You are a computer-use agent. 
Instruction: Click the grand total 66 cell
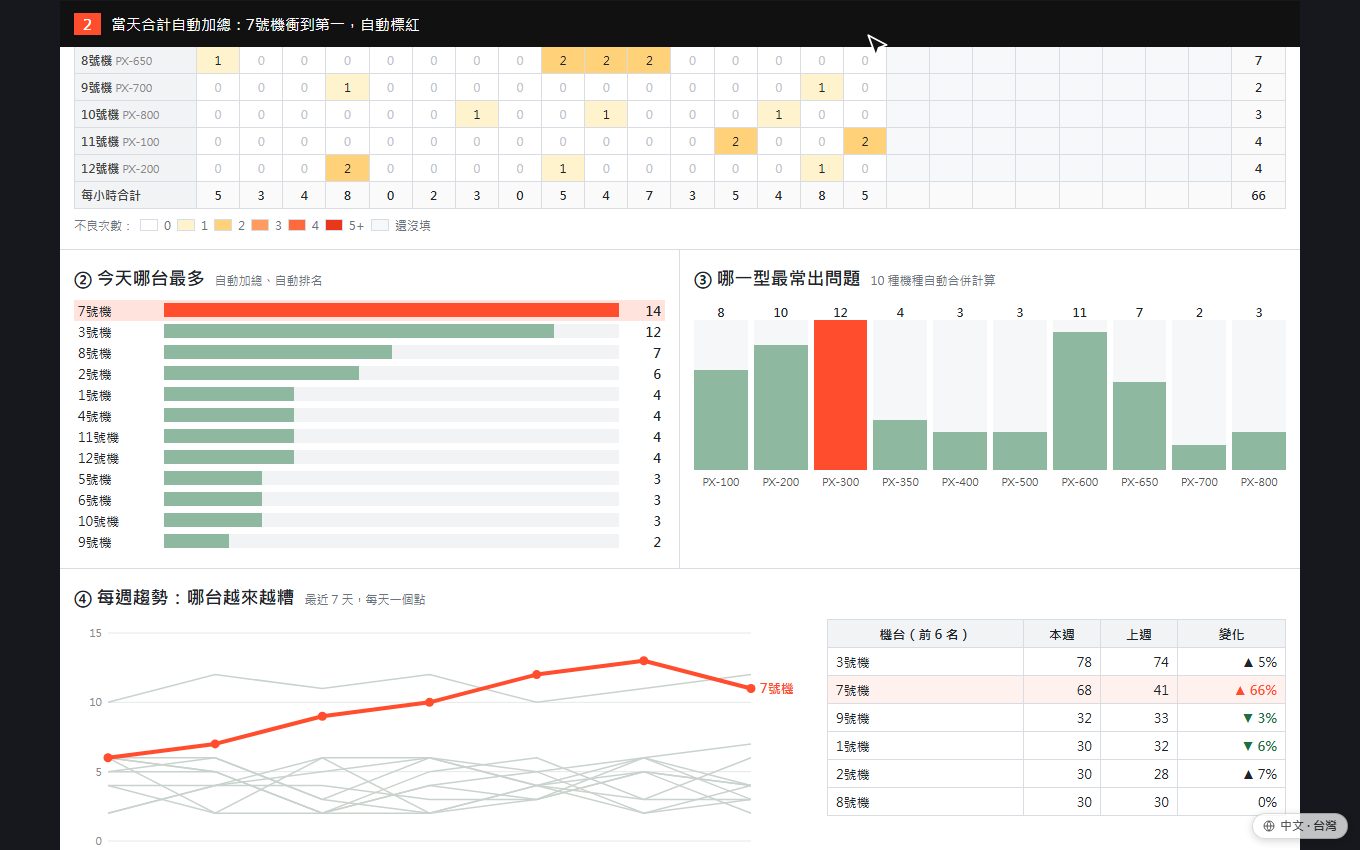(1258, 196)
